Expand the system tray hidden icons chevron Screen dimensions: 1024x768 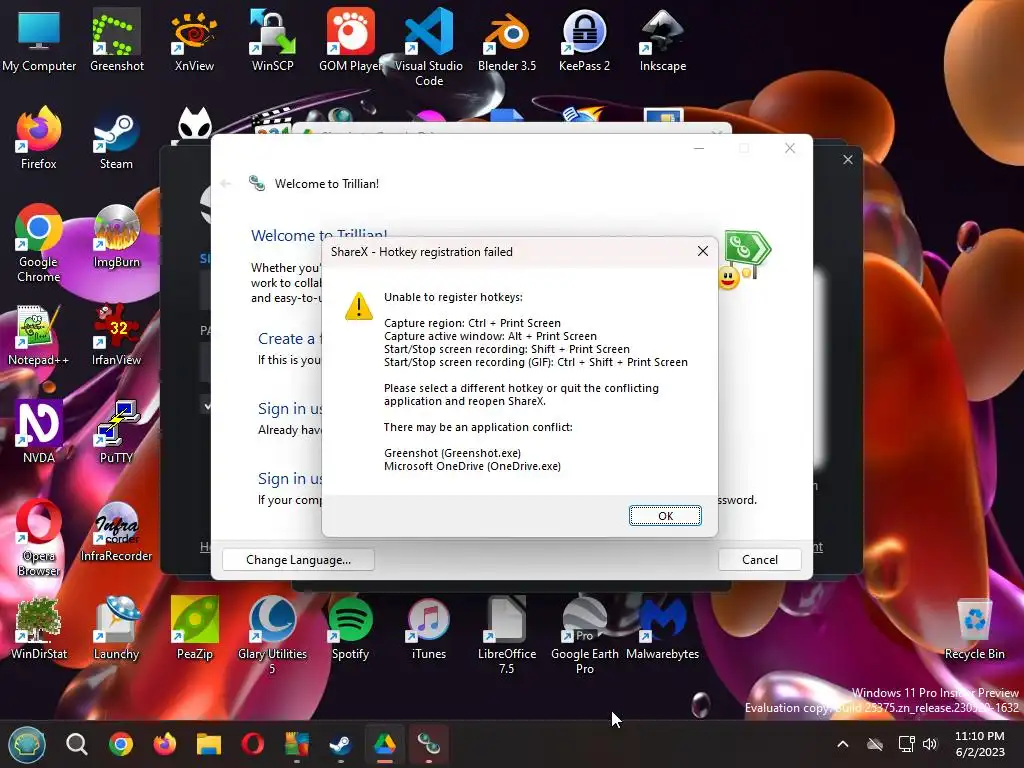tap(843, 744)
